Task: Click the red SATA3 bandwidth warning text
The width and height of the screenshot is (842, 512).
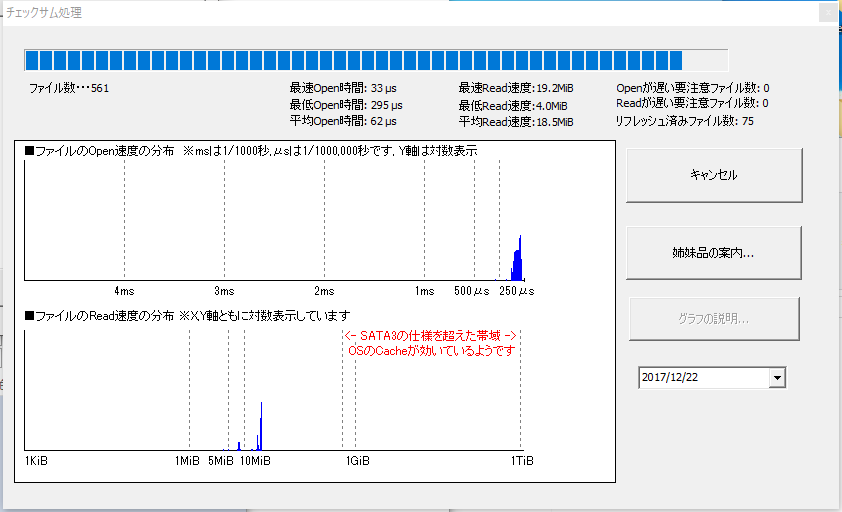Action: [430, 344]
